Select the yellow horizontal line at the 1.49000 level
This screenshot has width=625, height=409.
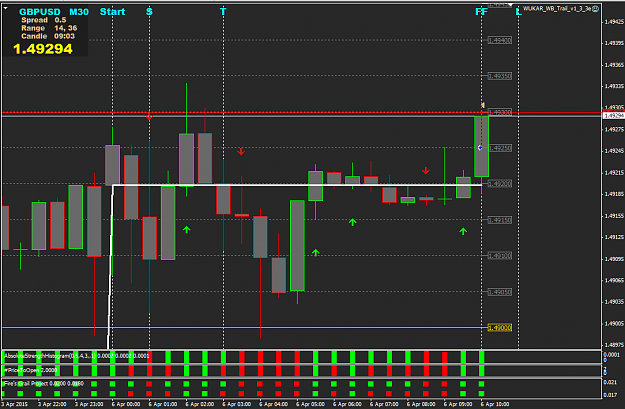(245, 328)
